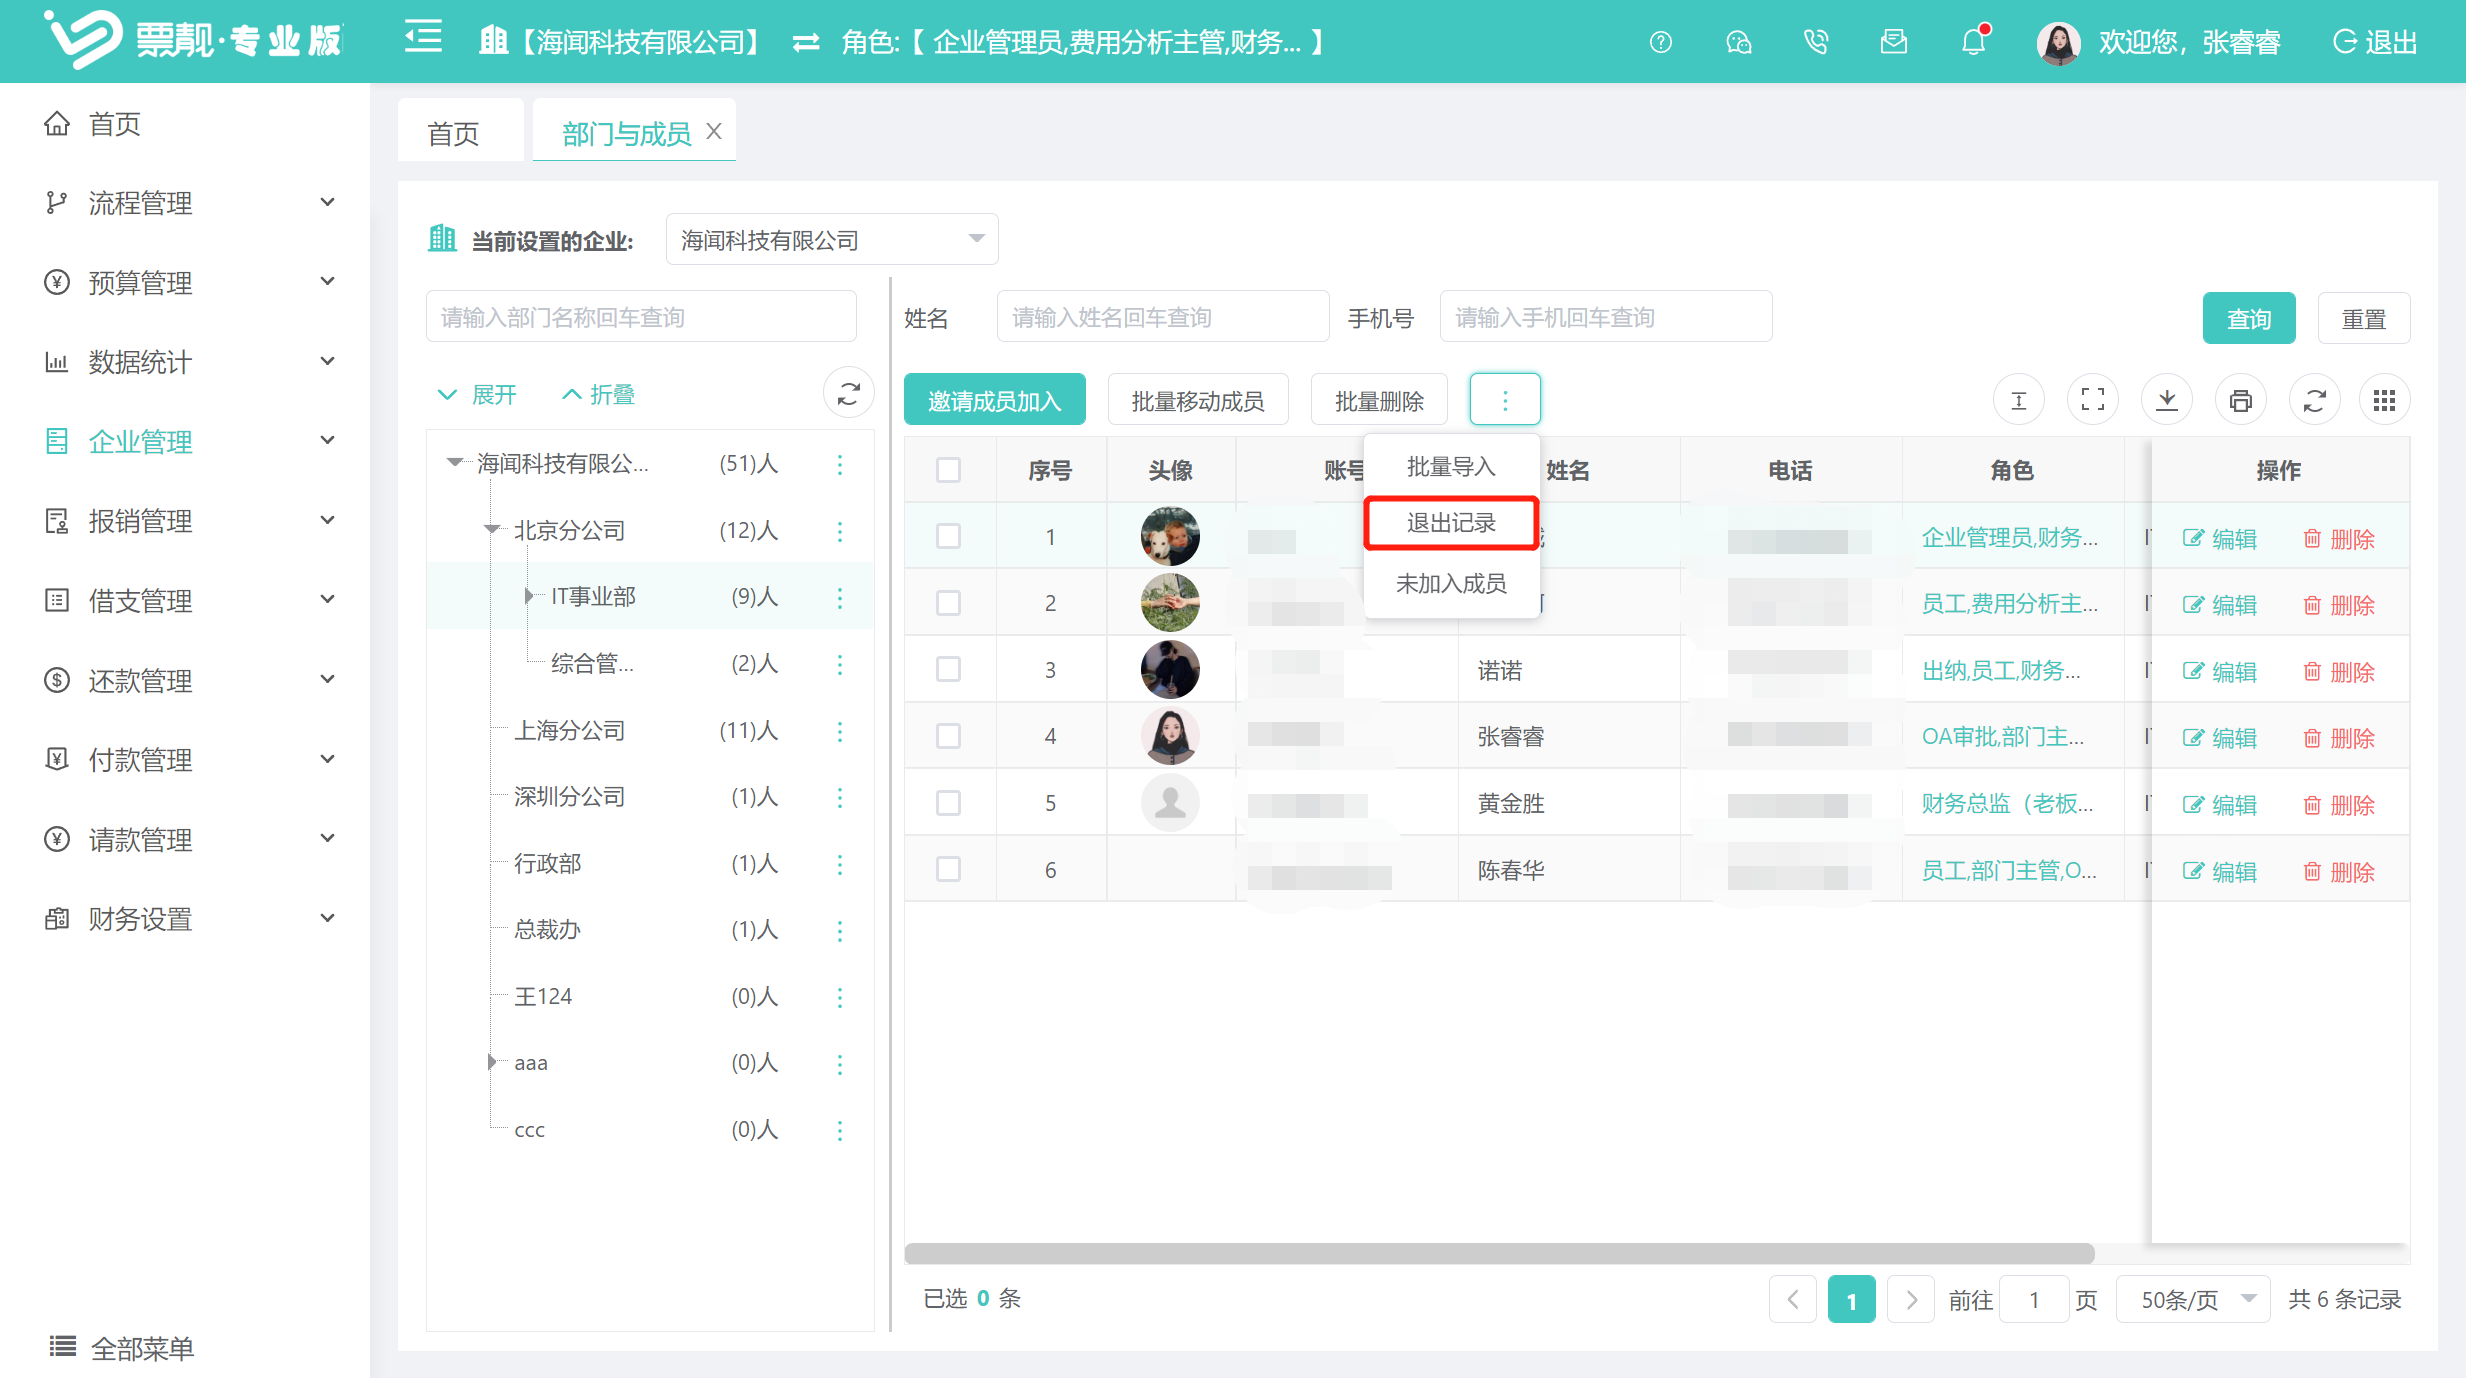Open the current company dropdown
The image size is (2466, 1378).
click(832, 240)
